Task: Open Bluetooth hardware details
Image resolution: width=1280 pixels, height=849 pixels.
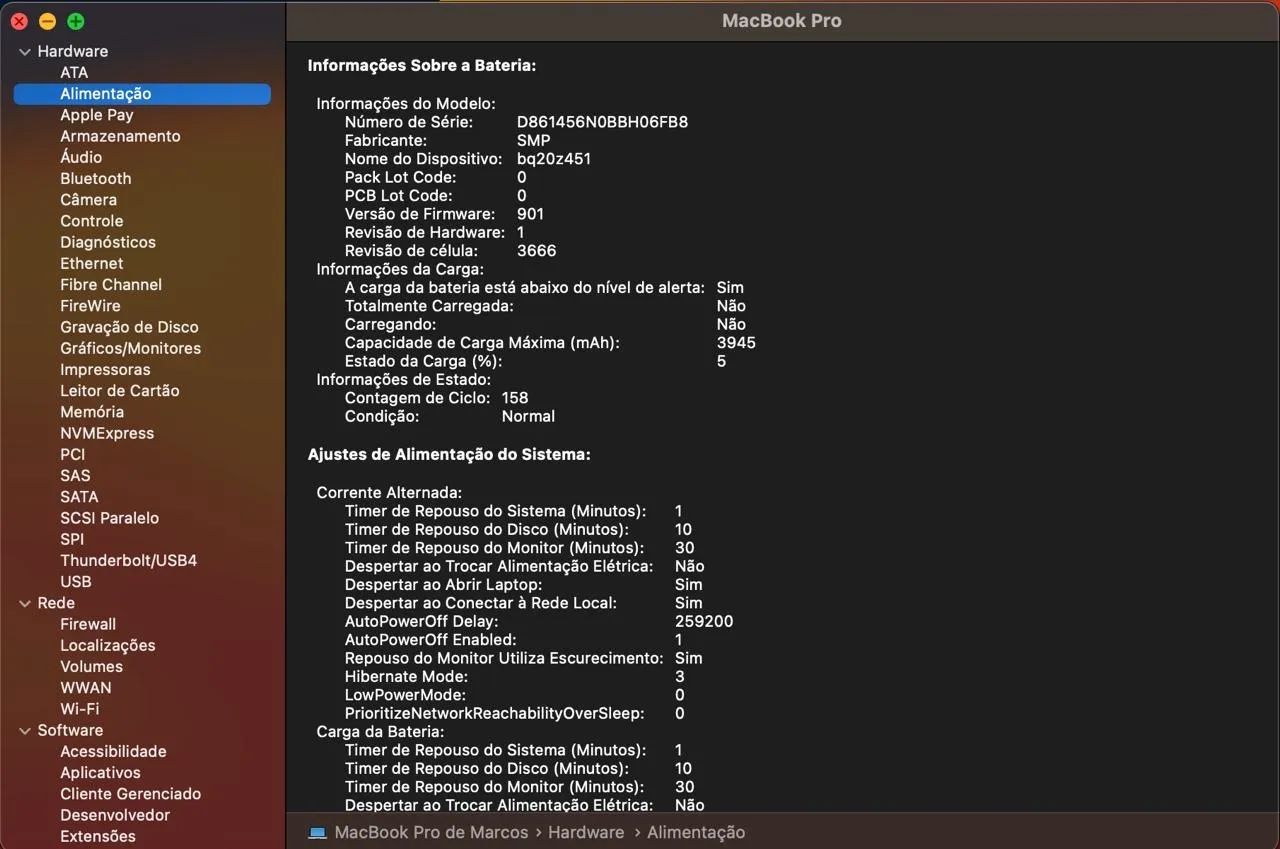Action: pyautogui.click(x=96, y=178)
